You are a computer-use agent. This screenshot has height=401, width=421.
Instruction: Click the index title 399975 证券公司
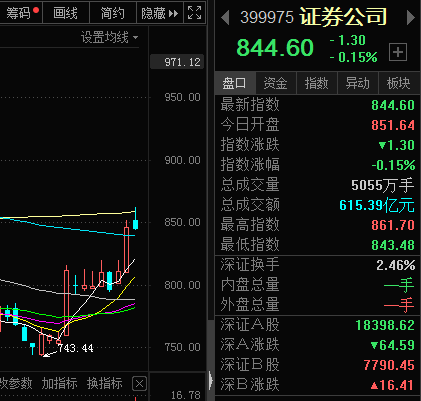tap(314, 17)
